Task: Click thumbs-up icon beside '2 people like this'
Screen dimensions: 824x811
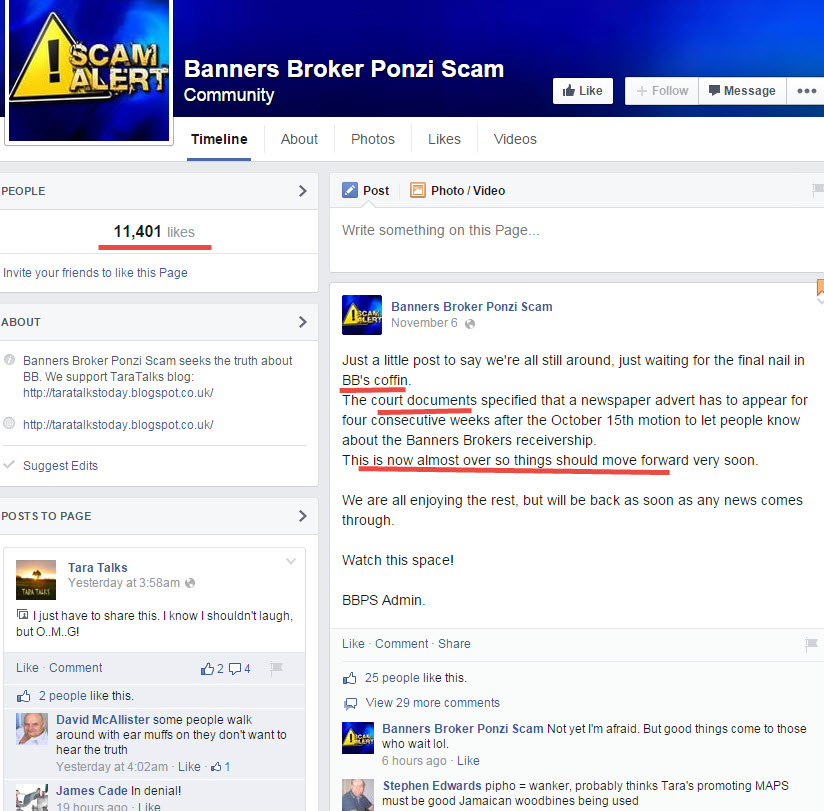Action: coord(24,696)
